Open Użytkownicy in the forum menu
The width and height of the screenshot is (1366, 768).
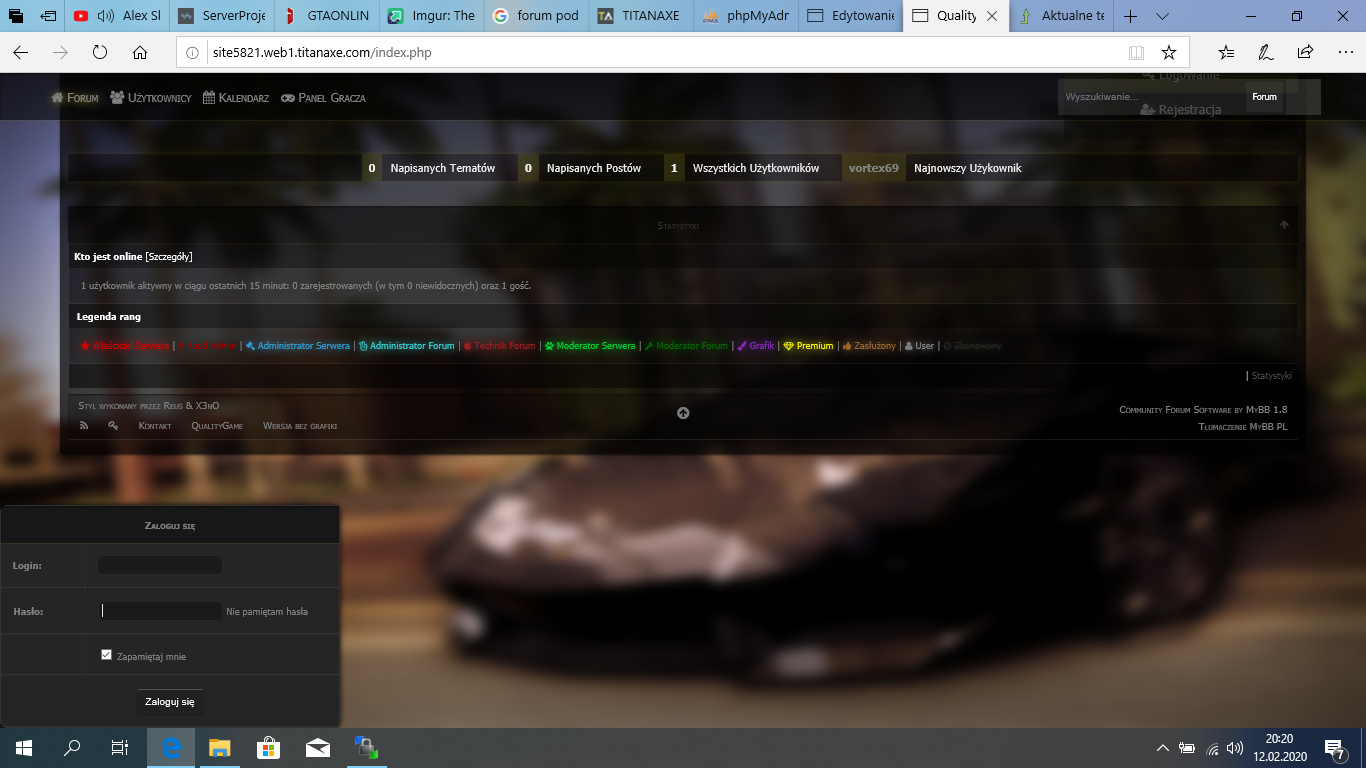pyautogui.click(x=151, y=98)
